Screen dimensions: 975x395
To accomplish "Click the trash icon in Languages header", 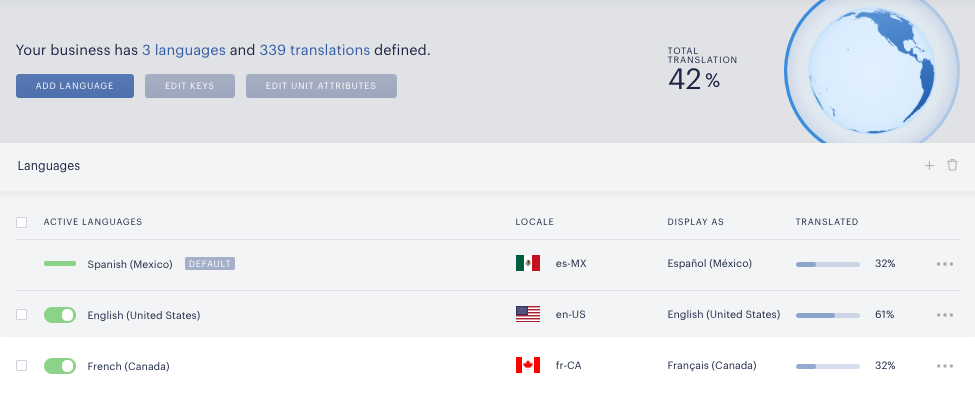I will [952, 165].
